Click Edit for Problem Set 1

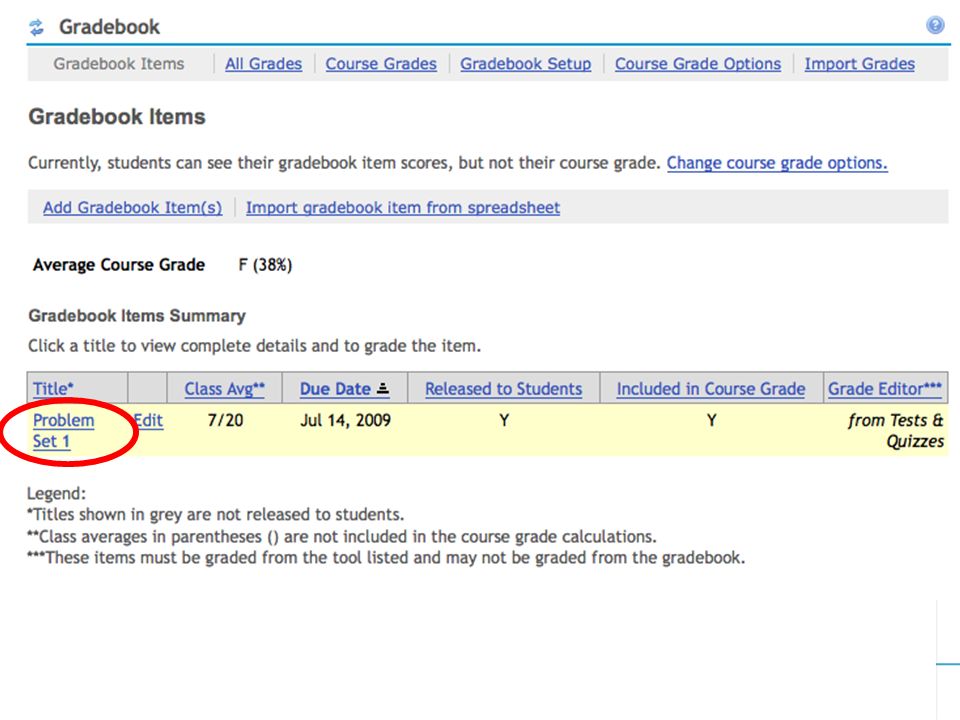point(149,421)
